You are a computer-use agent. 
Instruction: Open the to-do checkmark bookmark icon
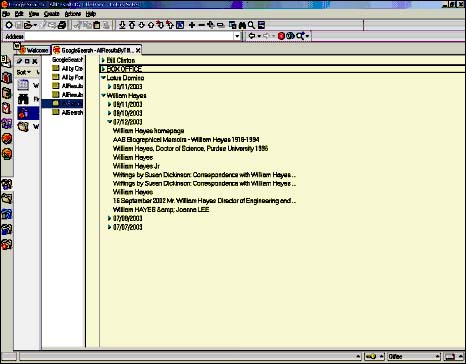pyautogui.click(x=6, y=108)
